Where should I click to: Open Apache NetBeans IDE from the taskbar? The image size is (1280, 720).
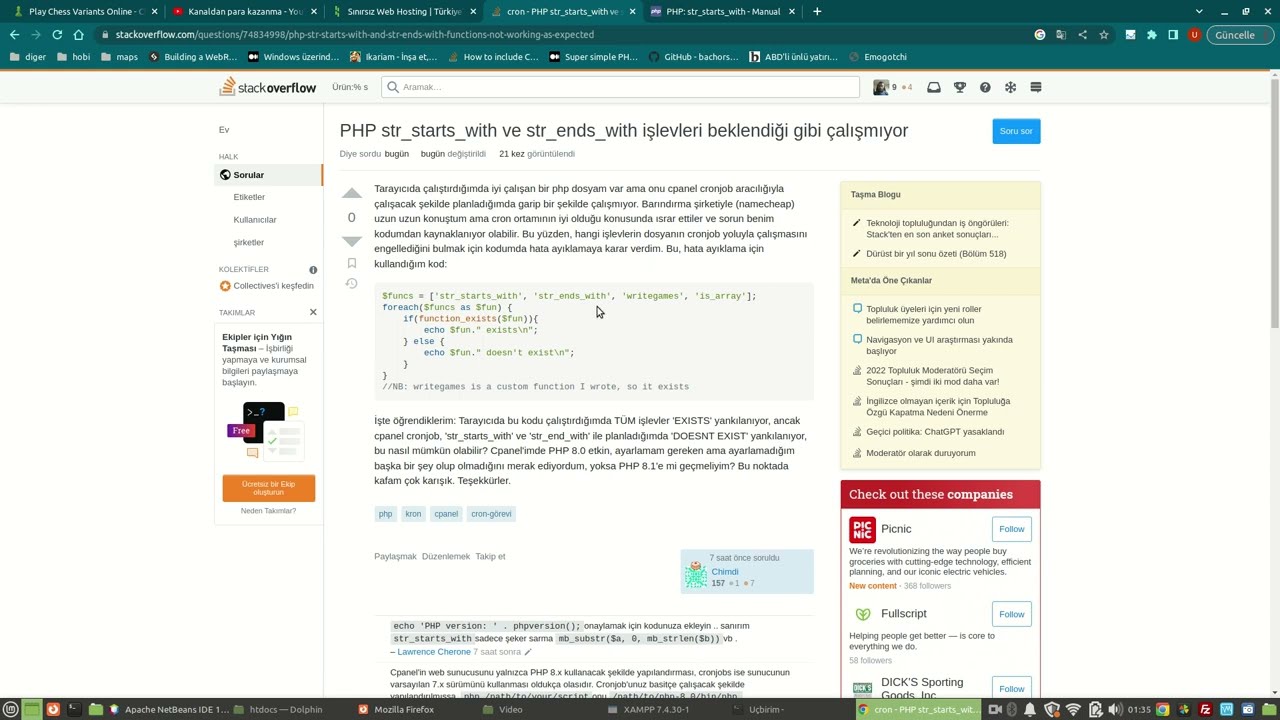point(168,710)
